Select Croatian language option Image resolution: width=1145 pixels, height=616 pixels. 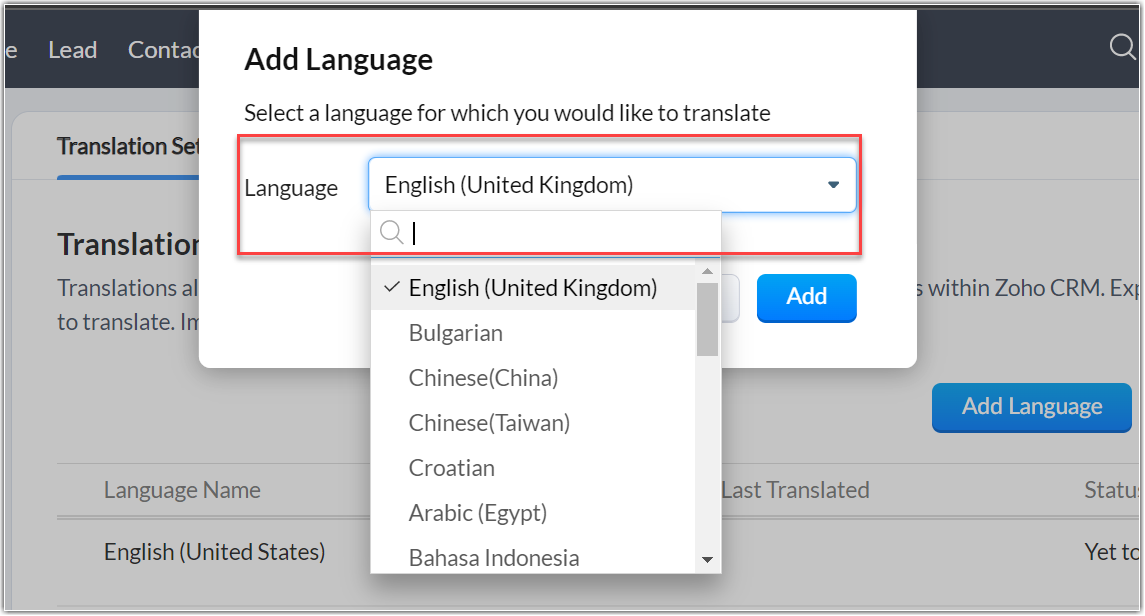452,468
